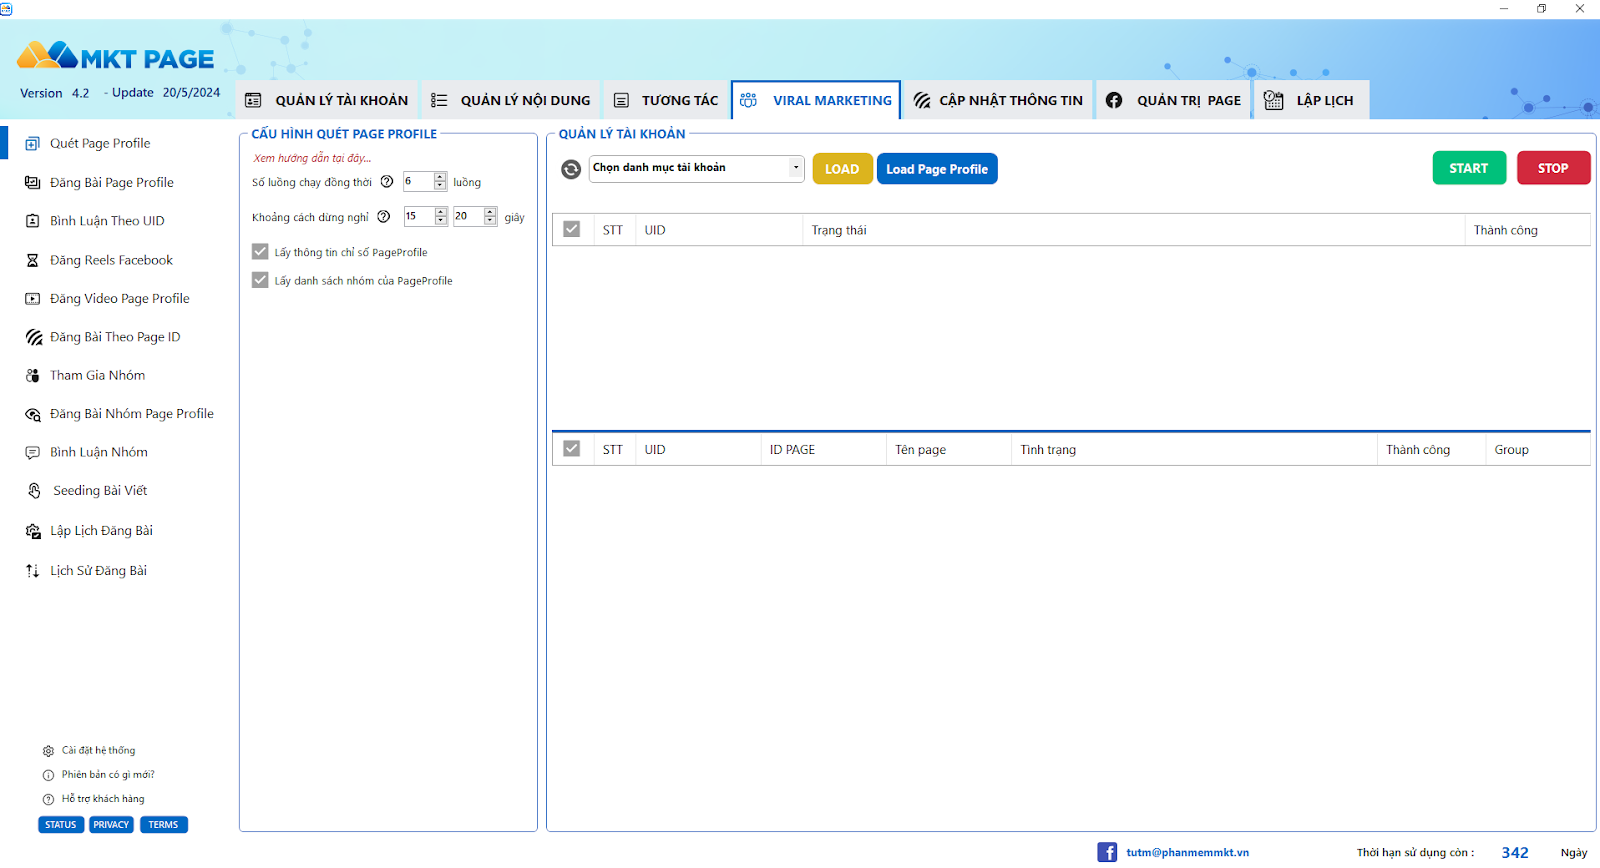Click the Cài đặt hệ thống gear icon

tap(48, 750)
